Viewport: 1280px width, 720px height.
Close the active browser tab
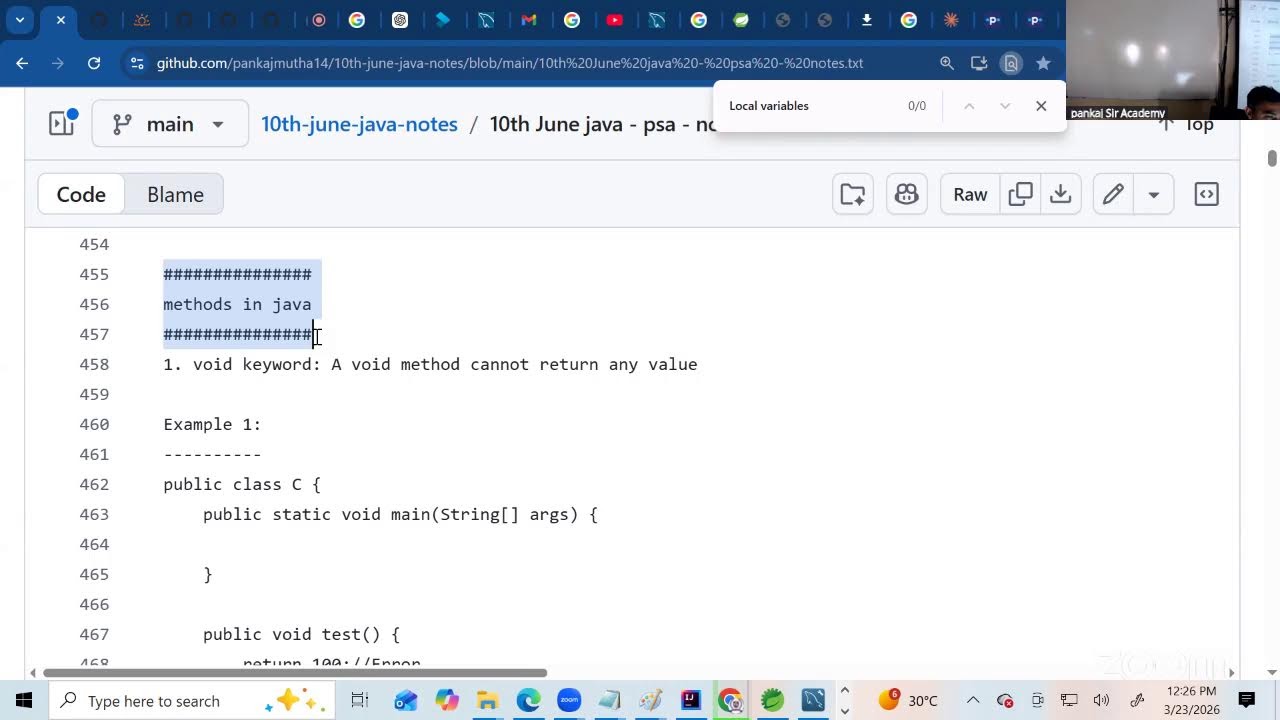pyautogui.click(x=61, y=20)
